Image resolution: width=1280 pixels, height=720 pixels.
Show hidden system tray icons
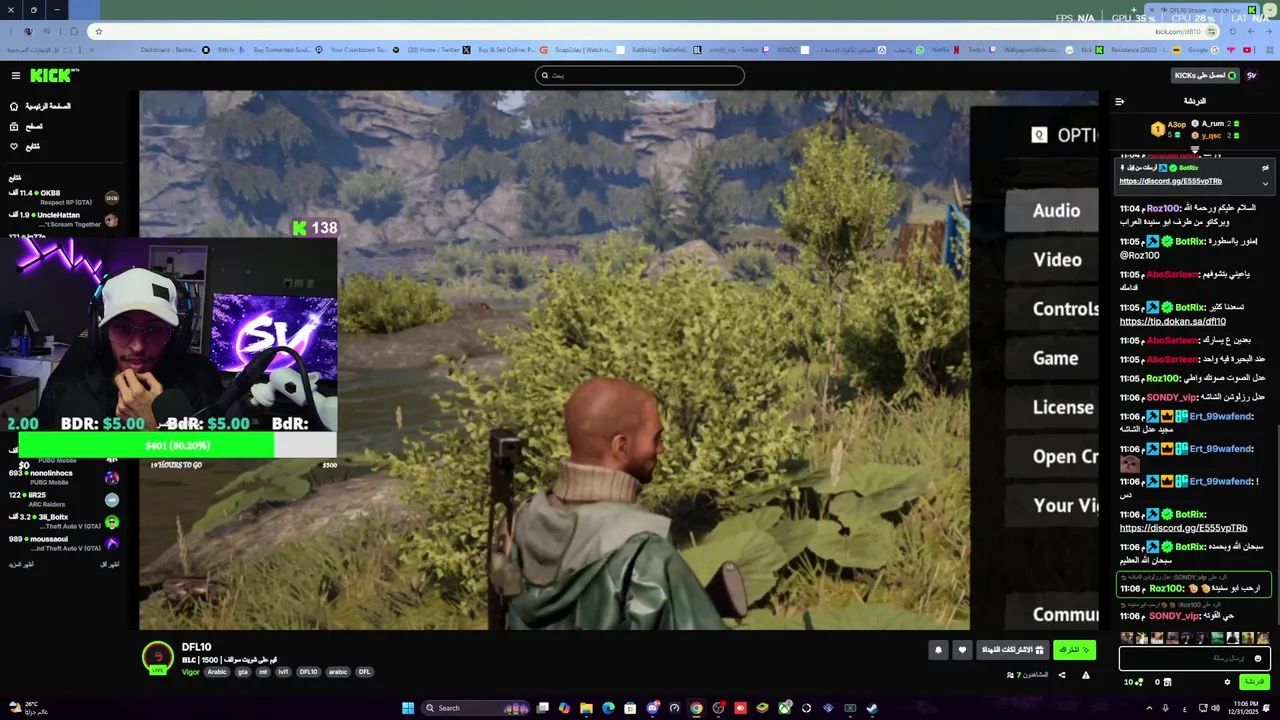pyautogui.click(x=1149, y=708)
